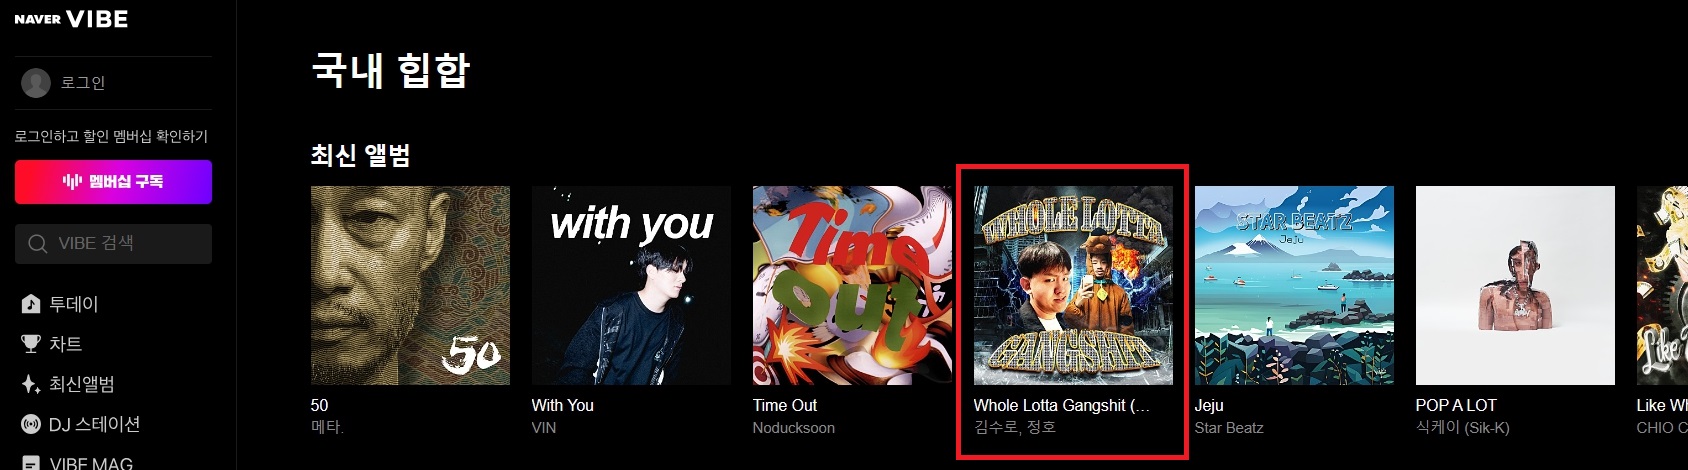Screen dimensions: 1688x470
Task: Click artist name Star Beatz
Action: tap(1229, 428)
